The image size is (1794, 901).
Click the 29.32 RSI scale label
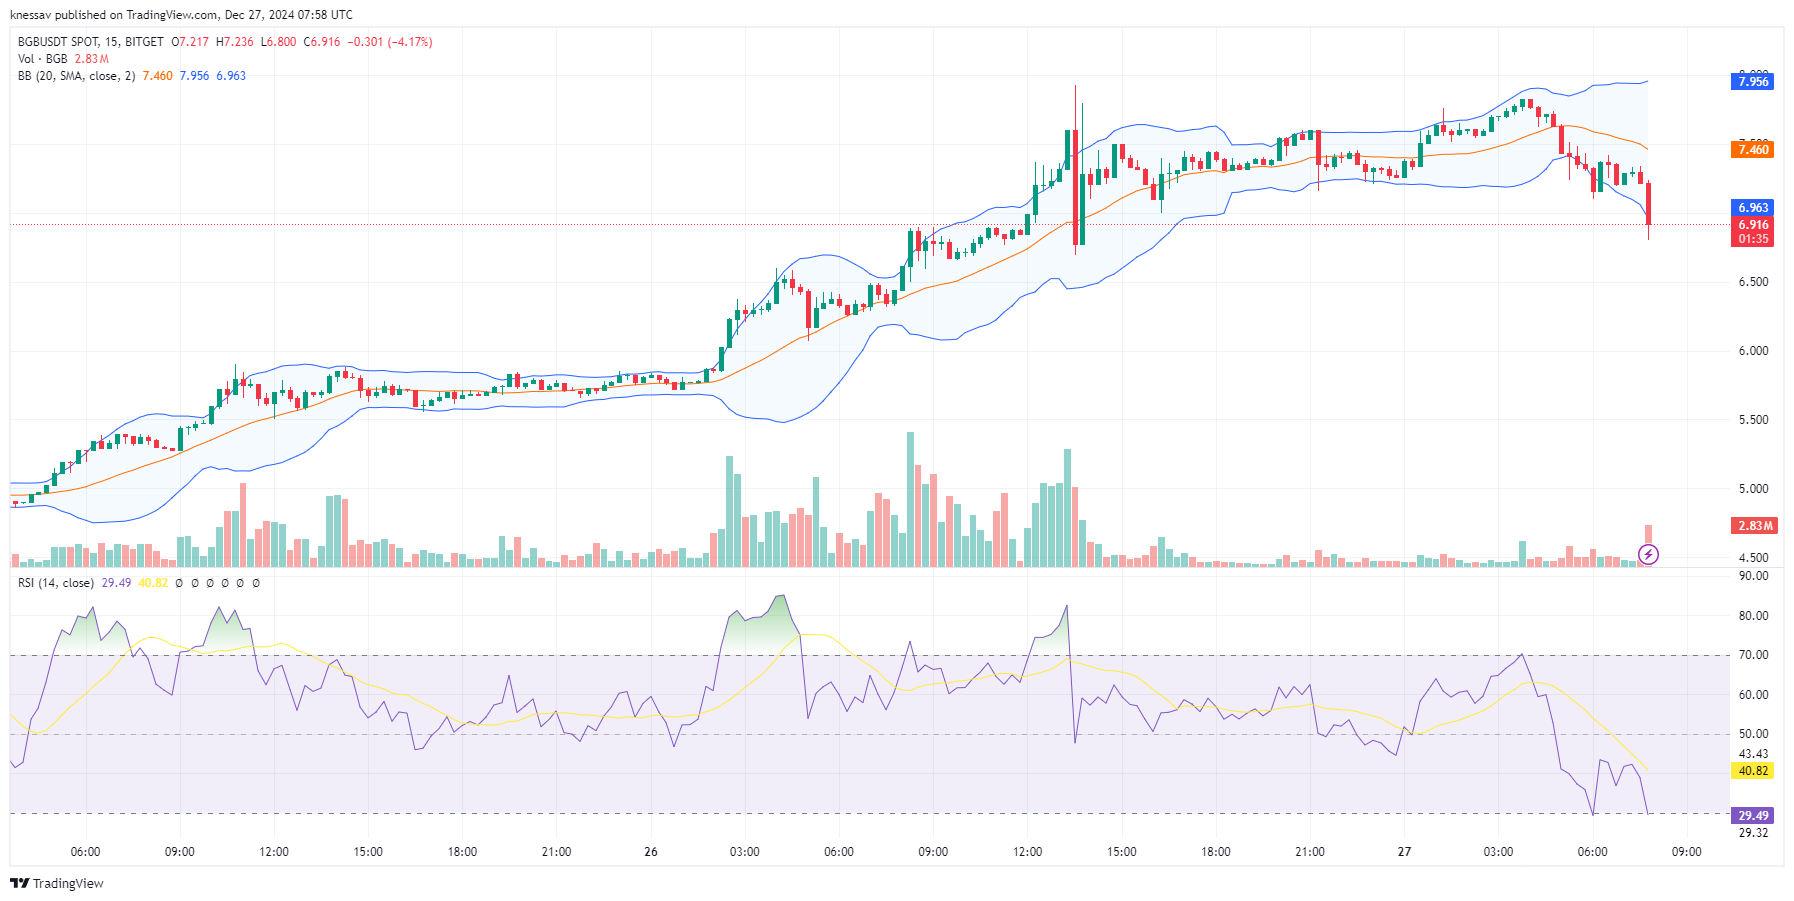(1753, 833)
